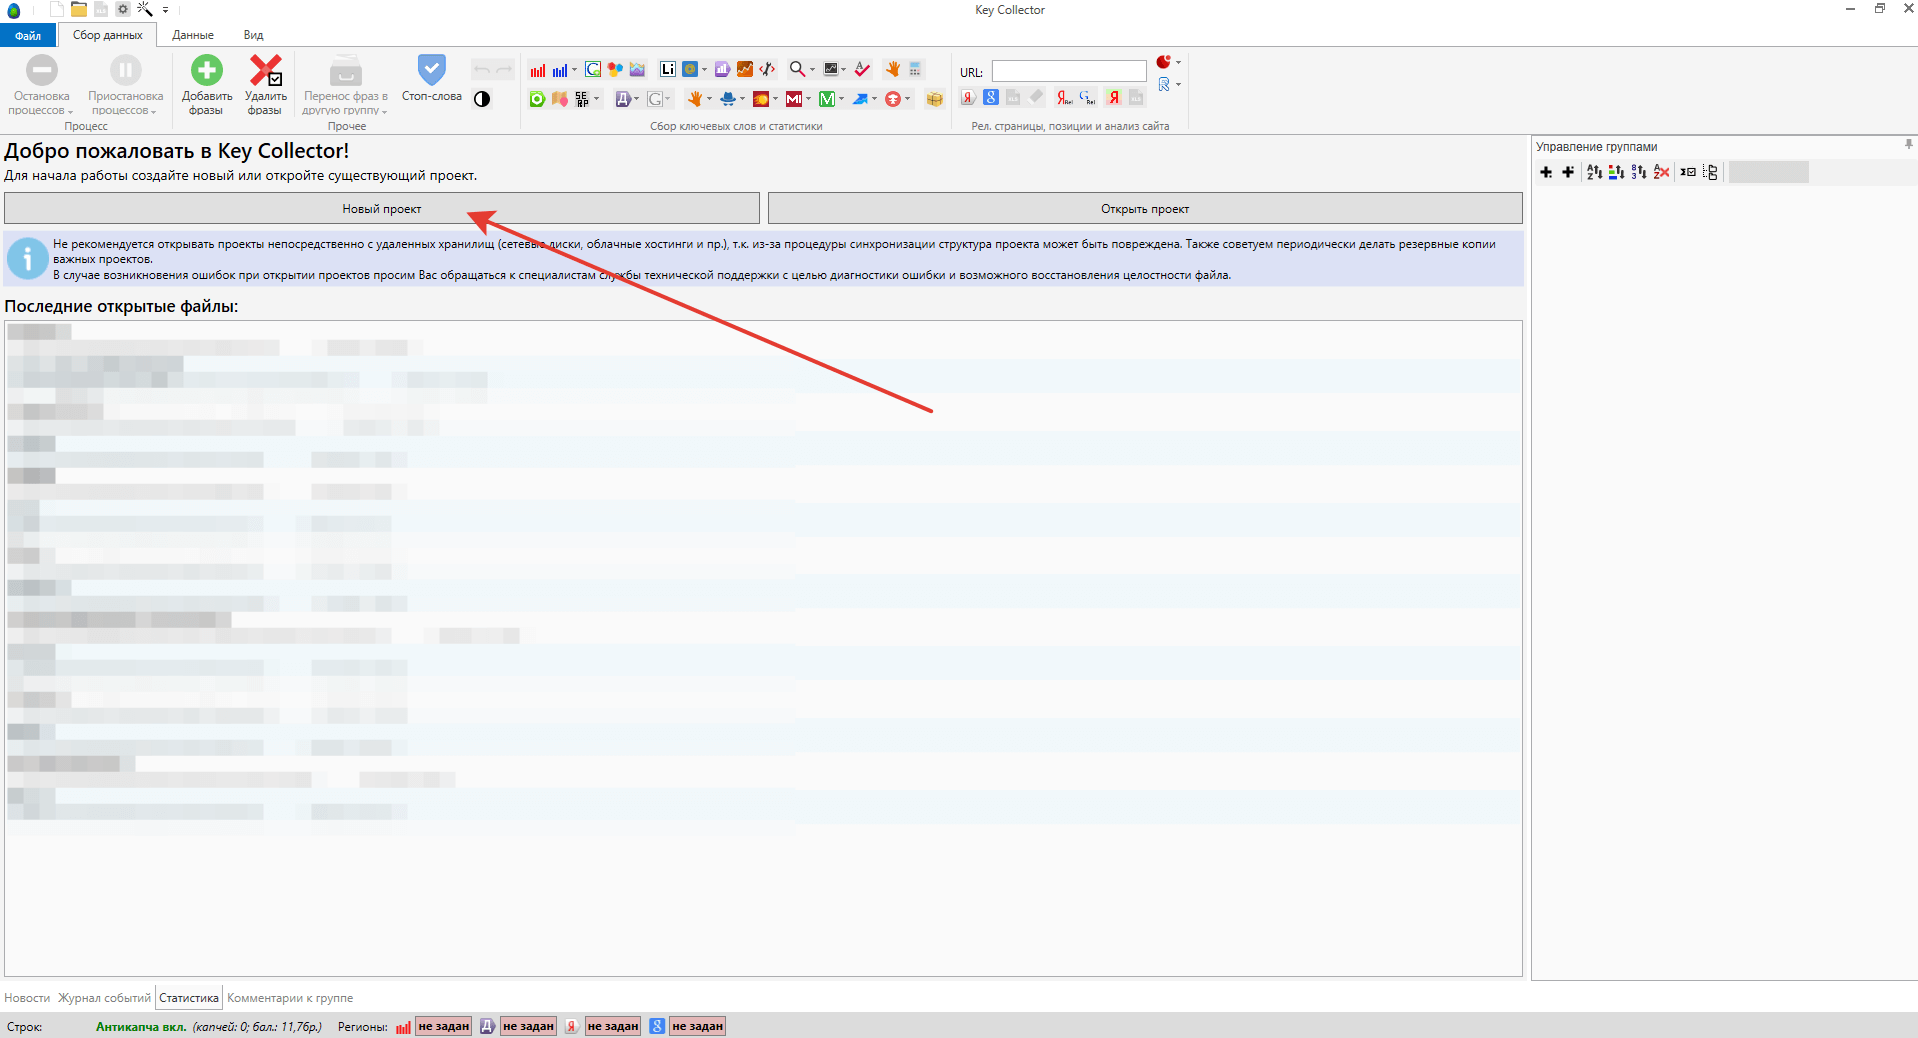Click Google region не задан button
Viewport: 1918px width, 1038px height.
[698, 1026]
